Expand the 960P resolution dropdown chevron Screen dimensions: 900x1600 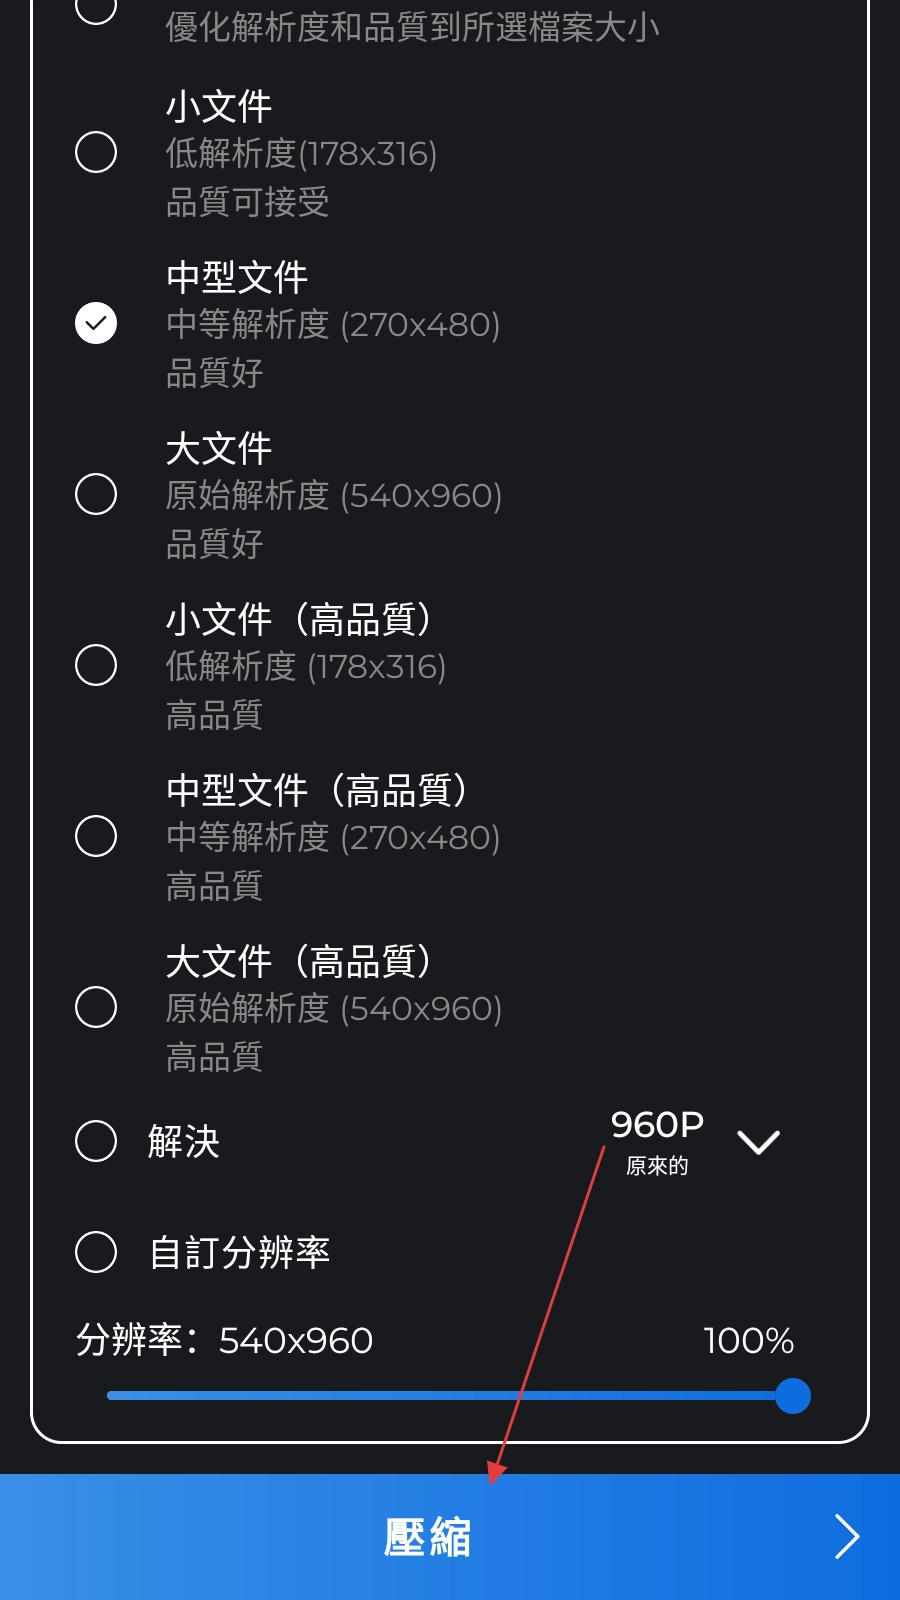758,1142
